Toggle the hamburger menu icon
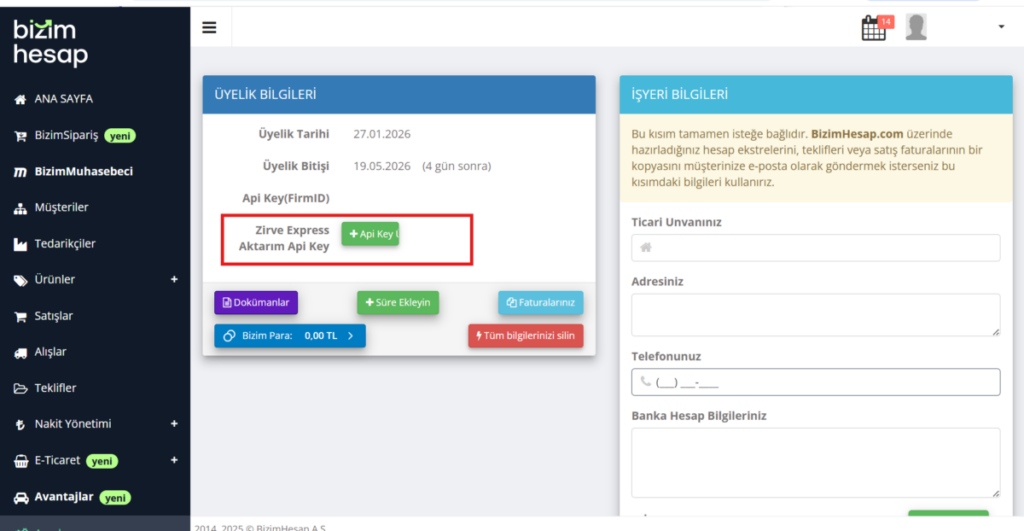 [209, 27]
